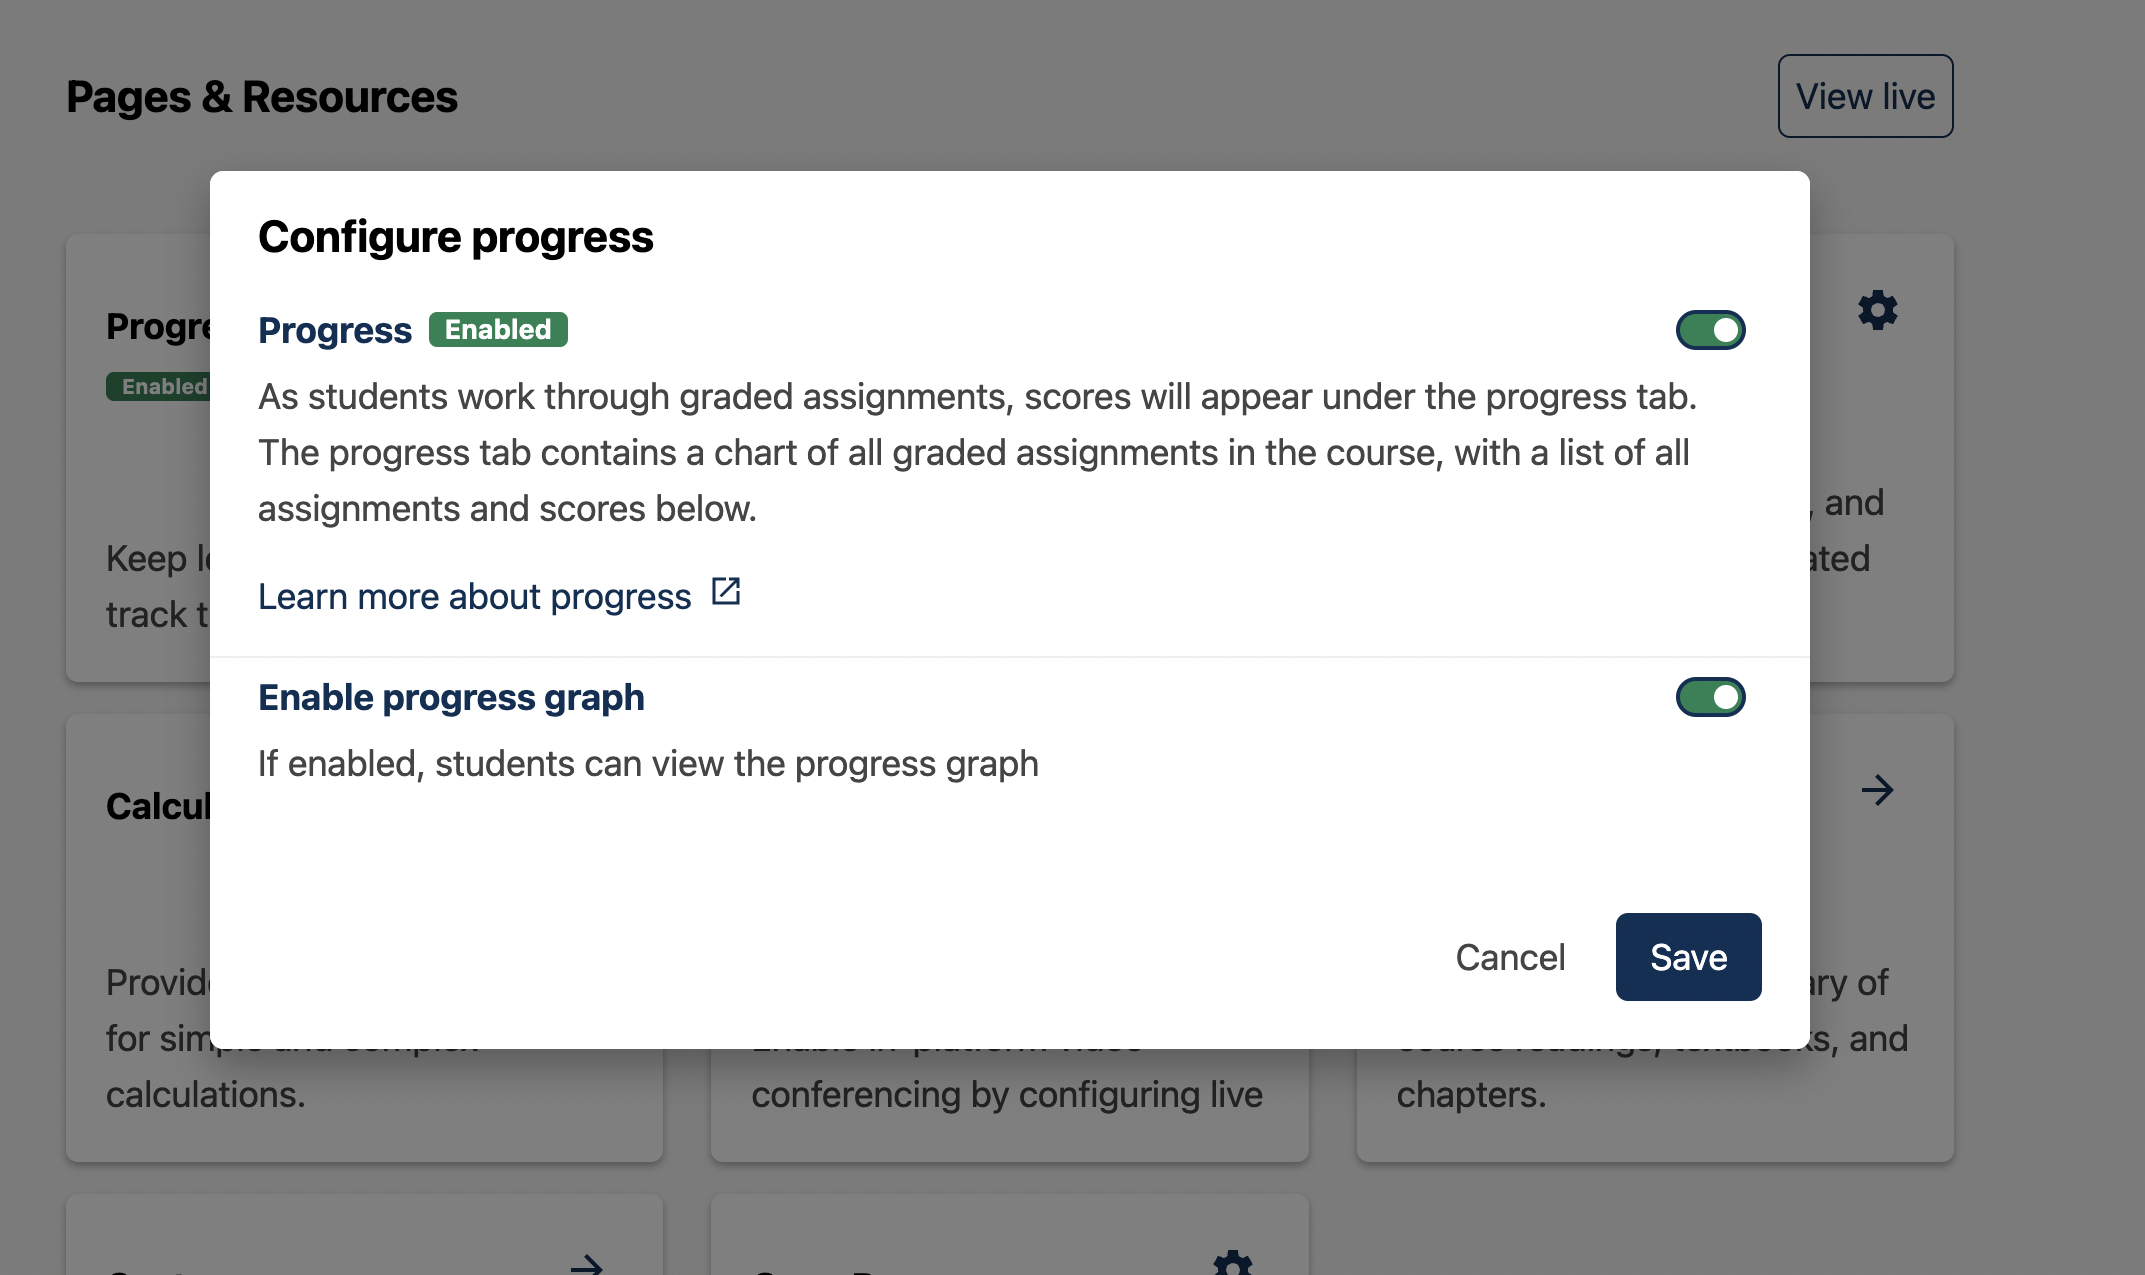Click the Enable progress graph label
The width and height of the screenshot is (2145, 1275).
coord(451,697)
